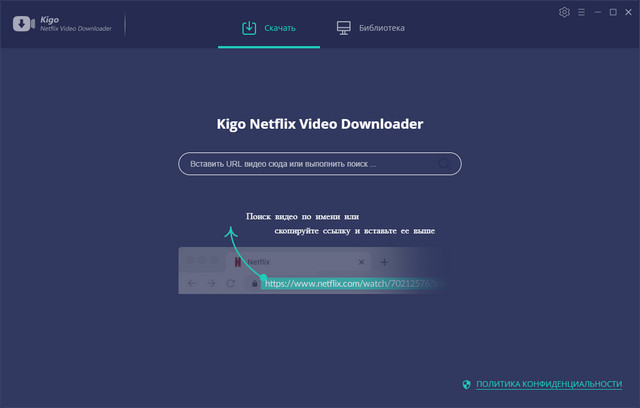
Task: Click the magnifier search icon in the URL field
Action: click(x=445, y=163)
